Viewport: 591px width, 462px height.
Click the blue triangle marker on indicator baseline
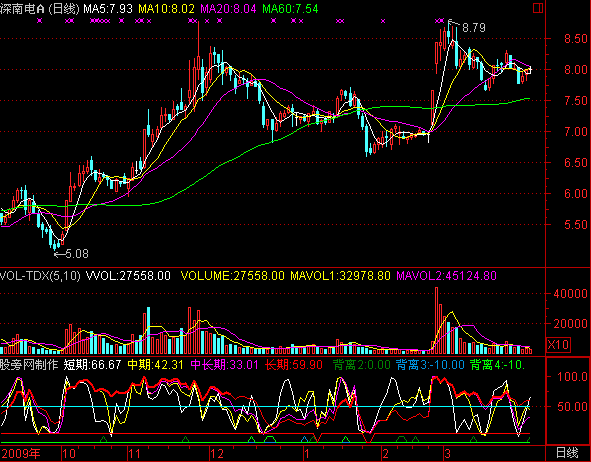[x=305, y=439]
